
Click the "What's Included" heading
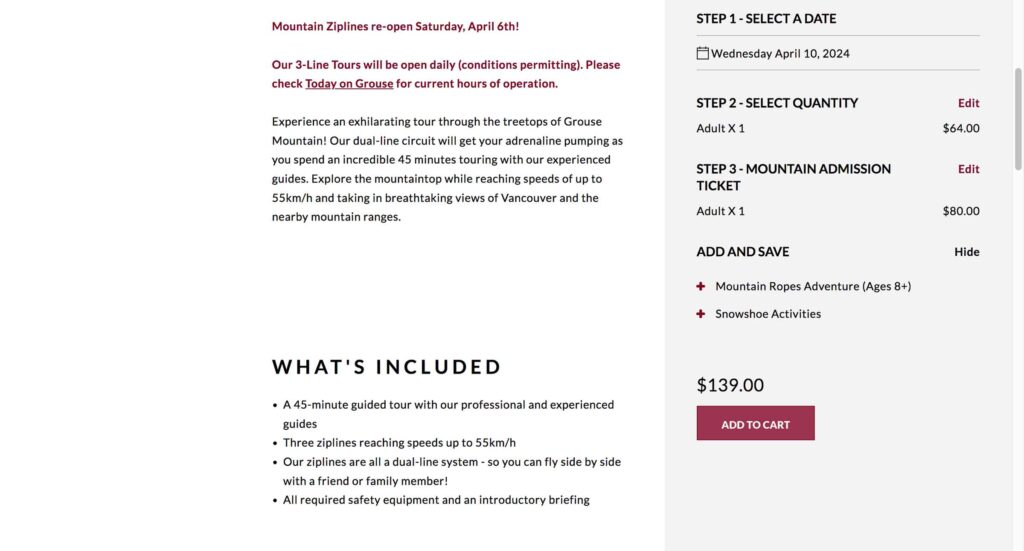pyautogui.click(x=387, y=367)
